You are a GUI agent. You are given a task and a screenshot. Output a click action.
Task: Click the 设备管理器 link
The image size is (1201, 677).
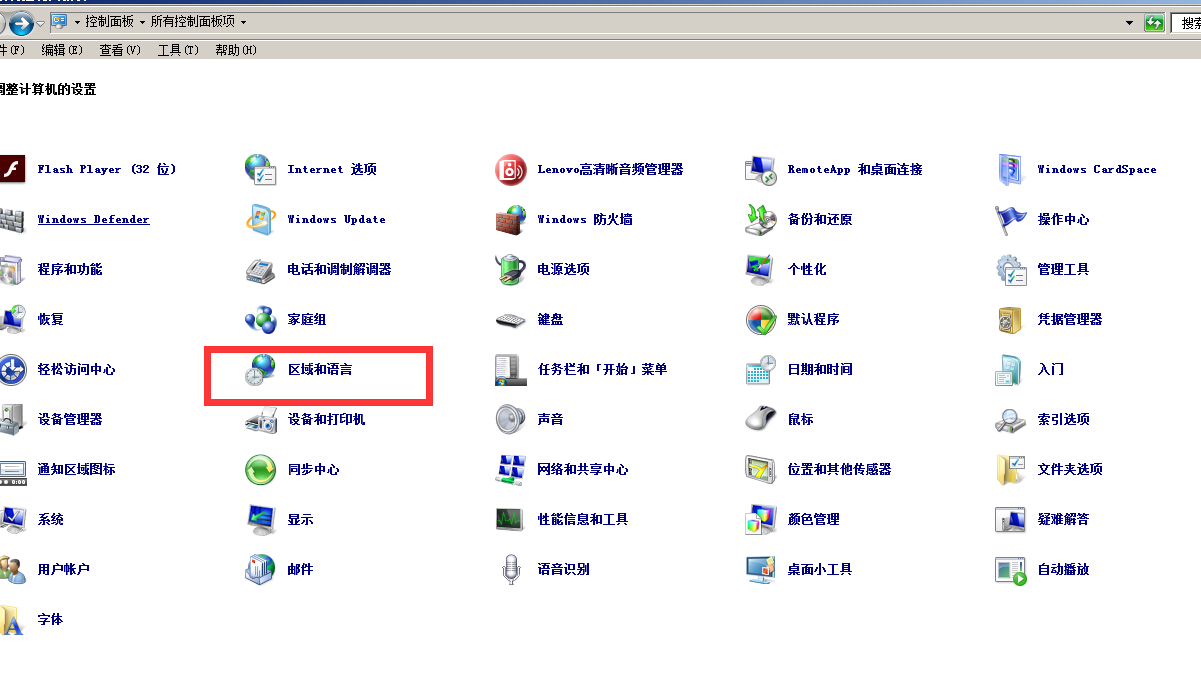[70, 420]
